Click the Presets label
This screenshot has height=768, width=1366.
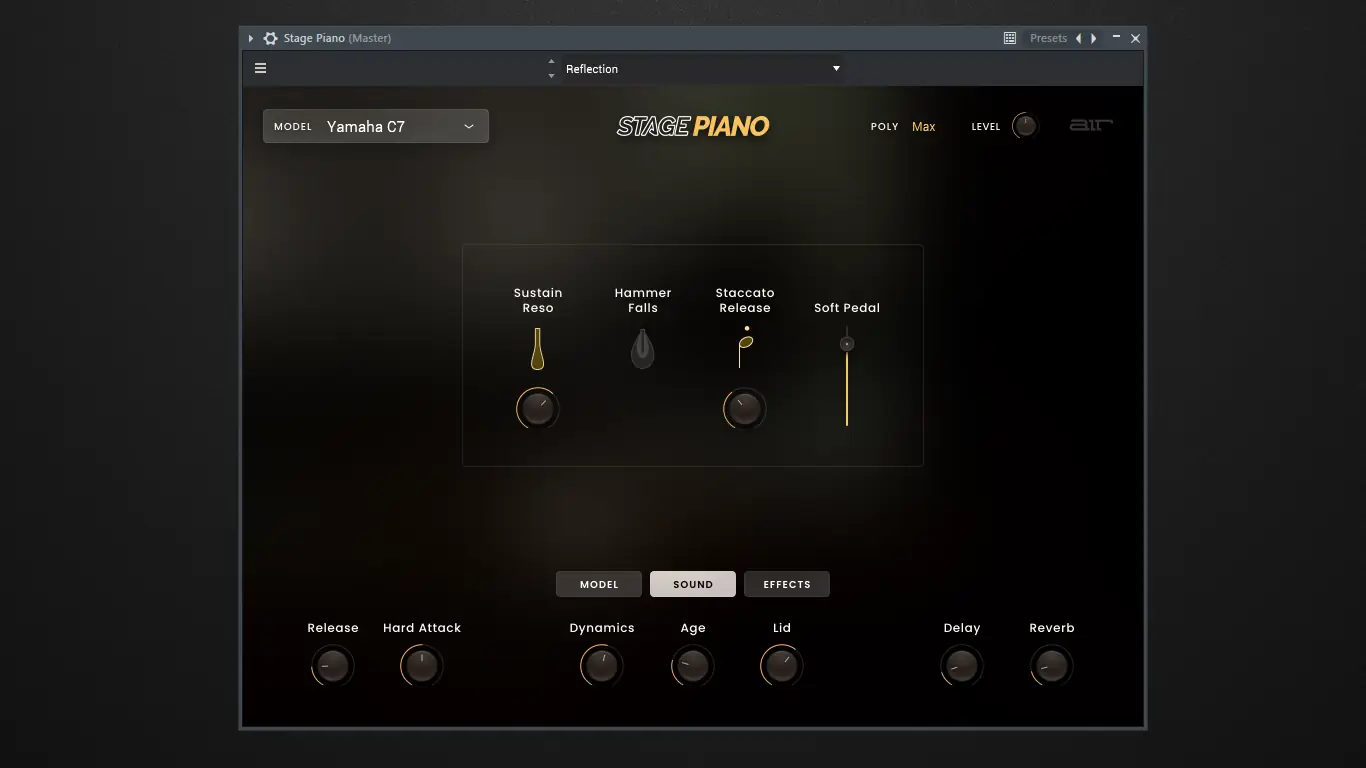coord(1049,38)
